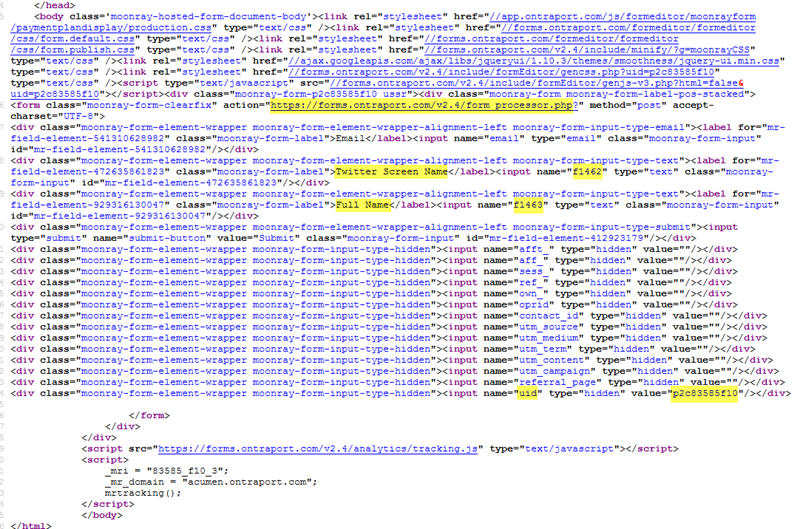The image size is (800, 529).
Task: Click the hidden input name 'oprid'
Action: tap(534, 305)
